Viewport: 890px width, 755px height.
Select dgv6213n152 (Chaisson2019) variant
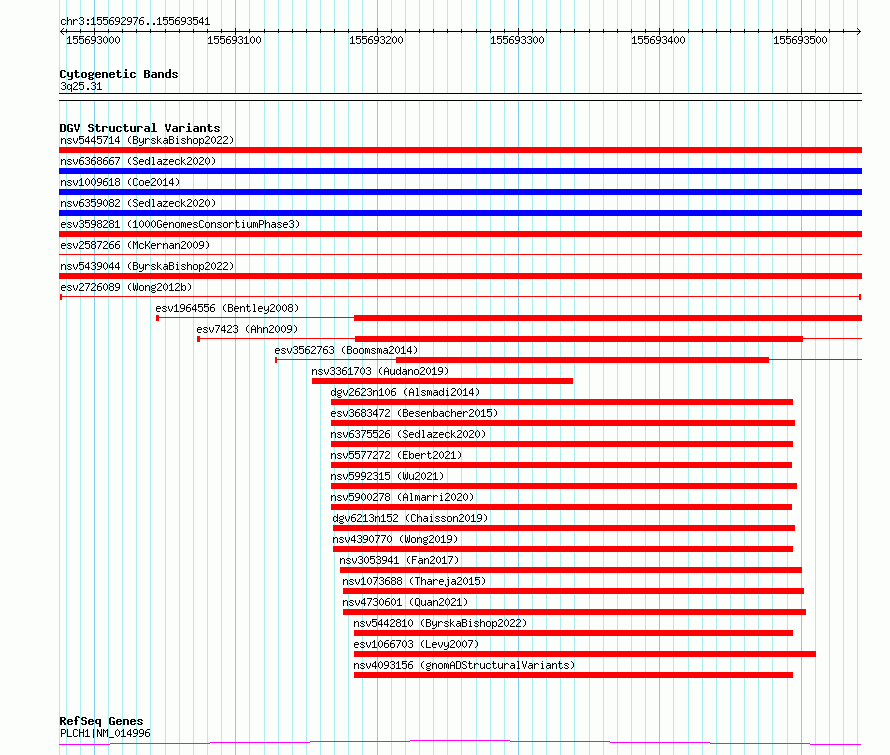click(x=410, y=518)
